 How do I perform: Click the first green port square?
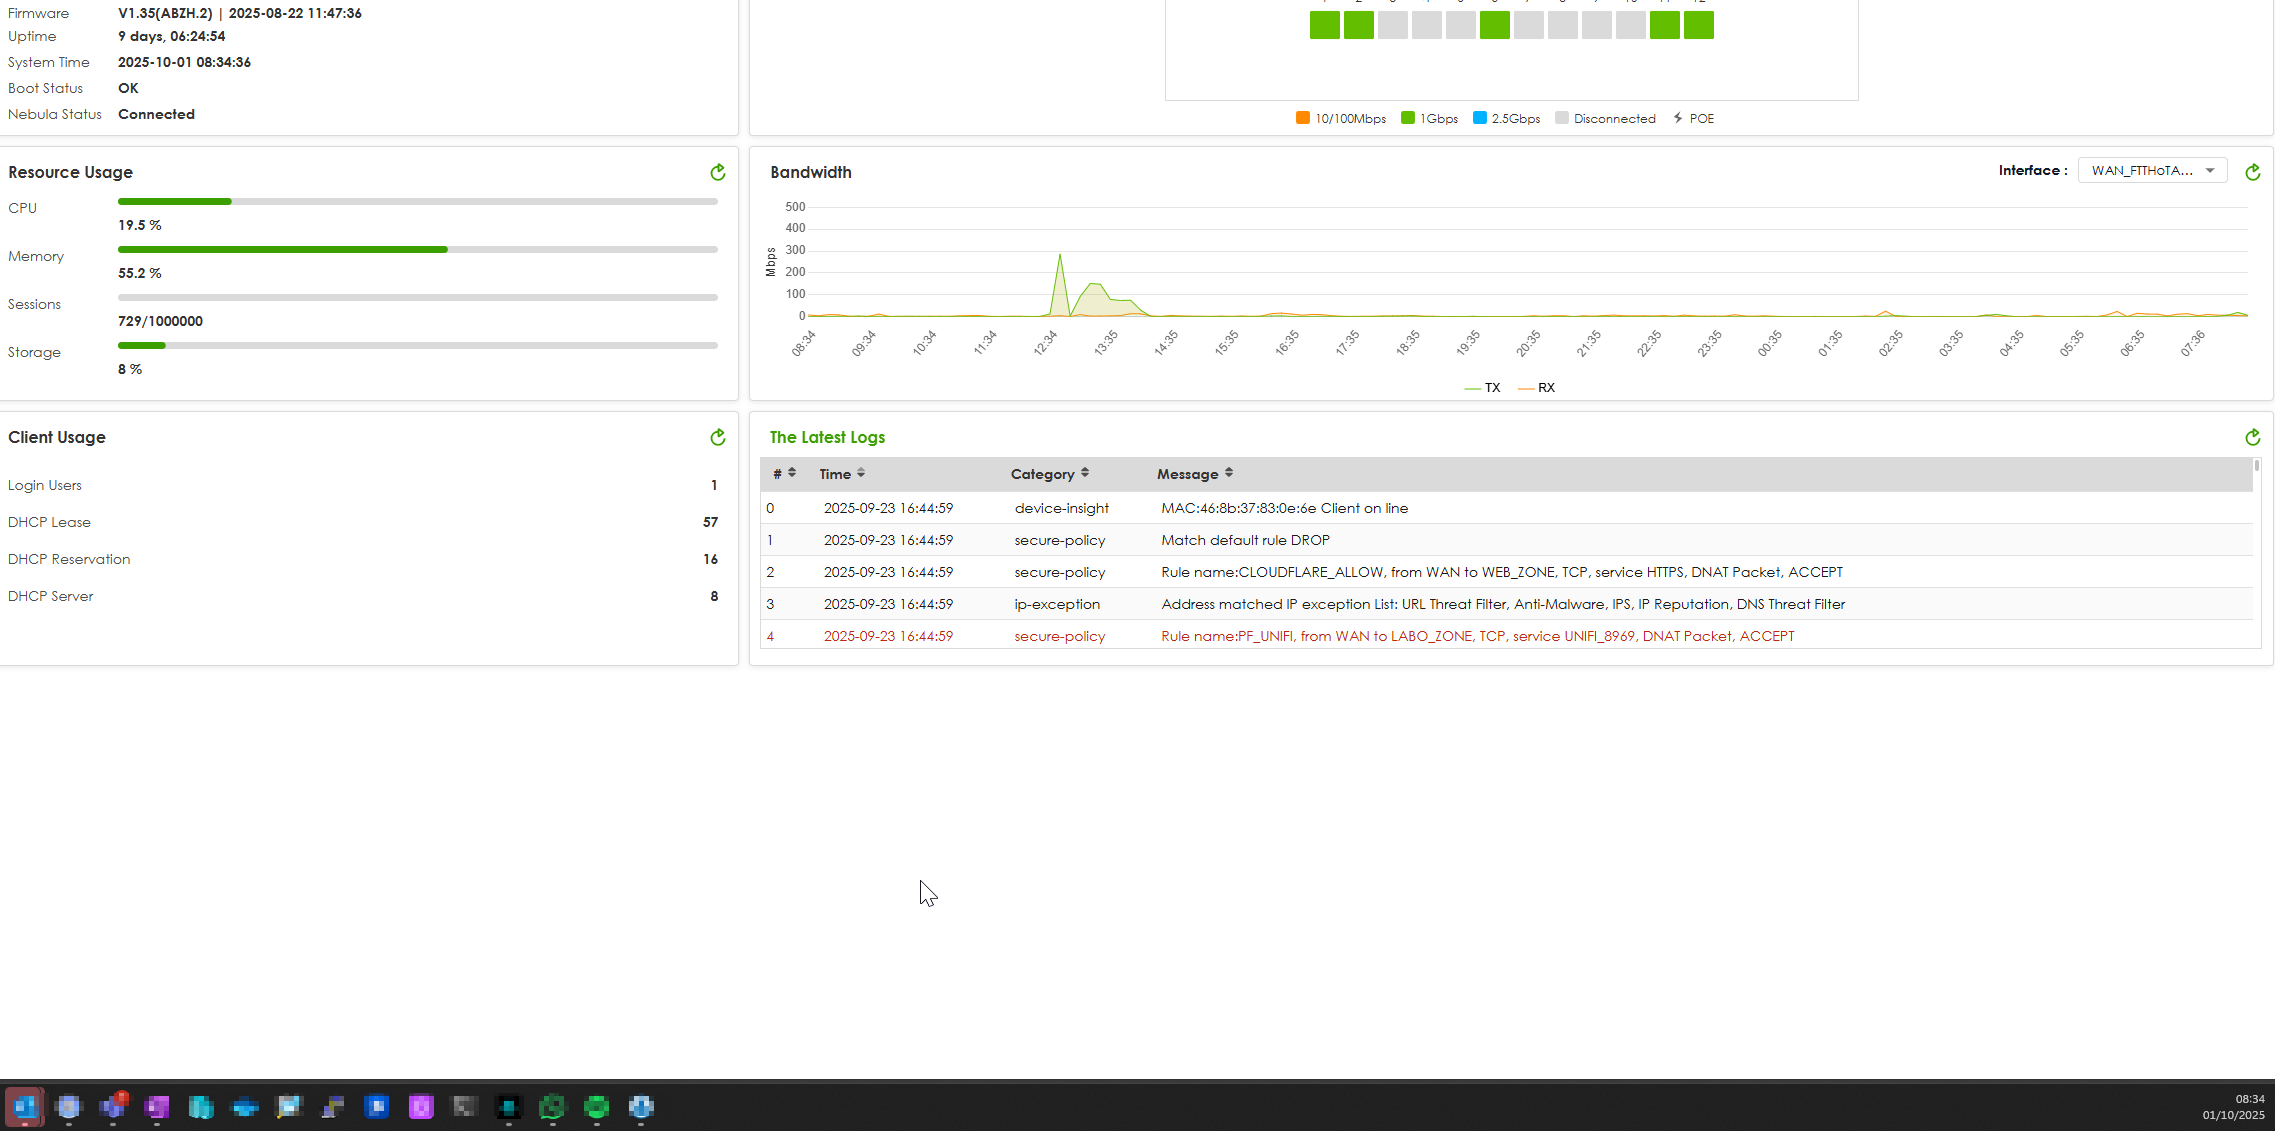1324,25
